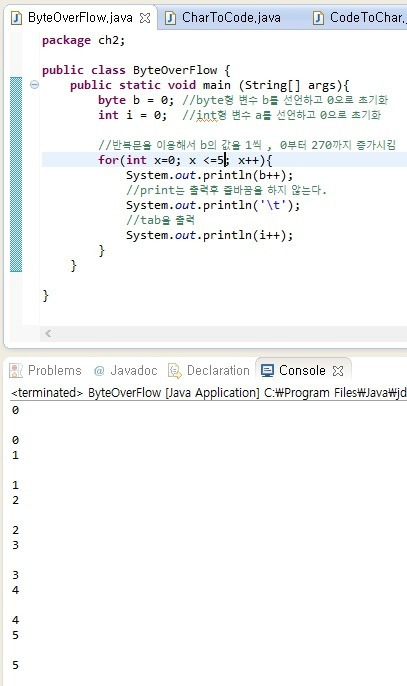The height and width of the screenshot is (686, 407).
Task: Click the '//tab' comment line
Action: click(161, 220)
